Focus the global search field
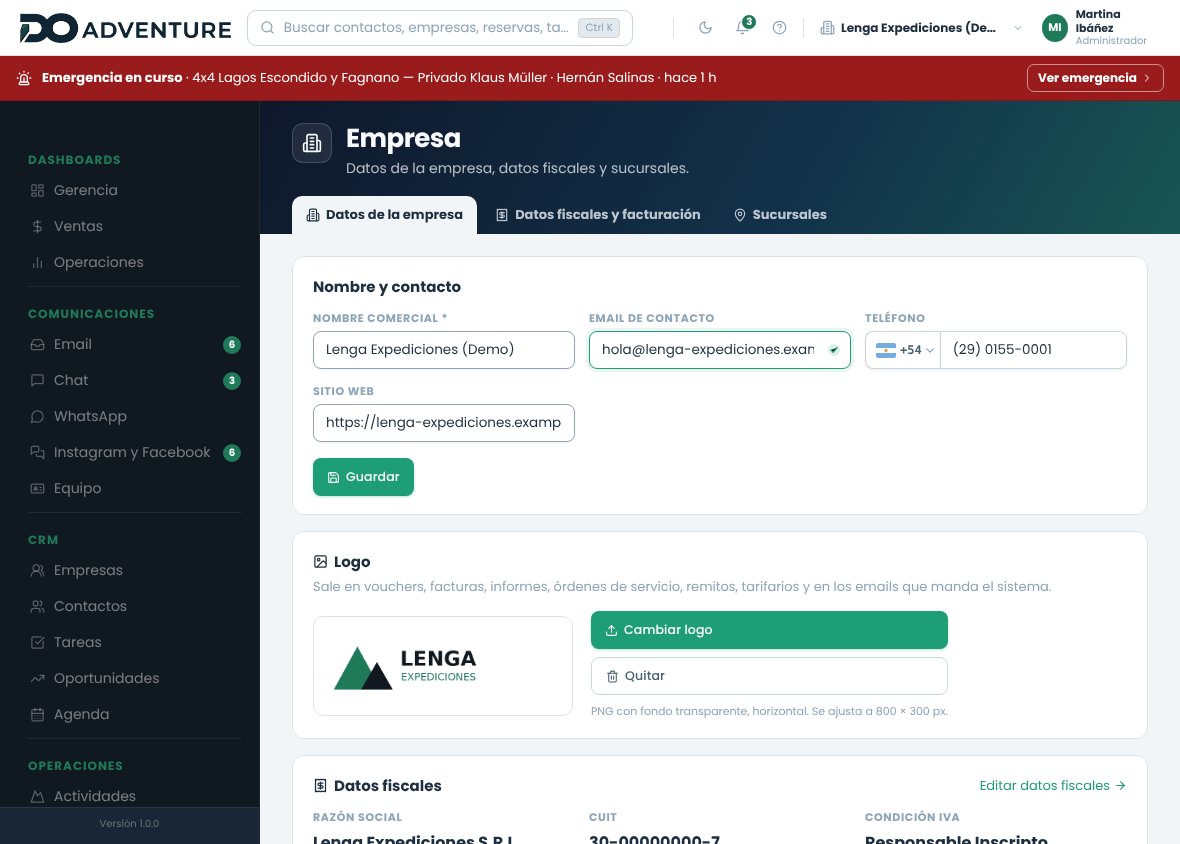Screen dimensions: 1180x844 [439, 28]
